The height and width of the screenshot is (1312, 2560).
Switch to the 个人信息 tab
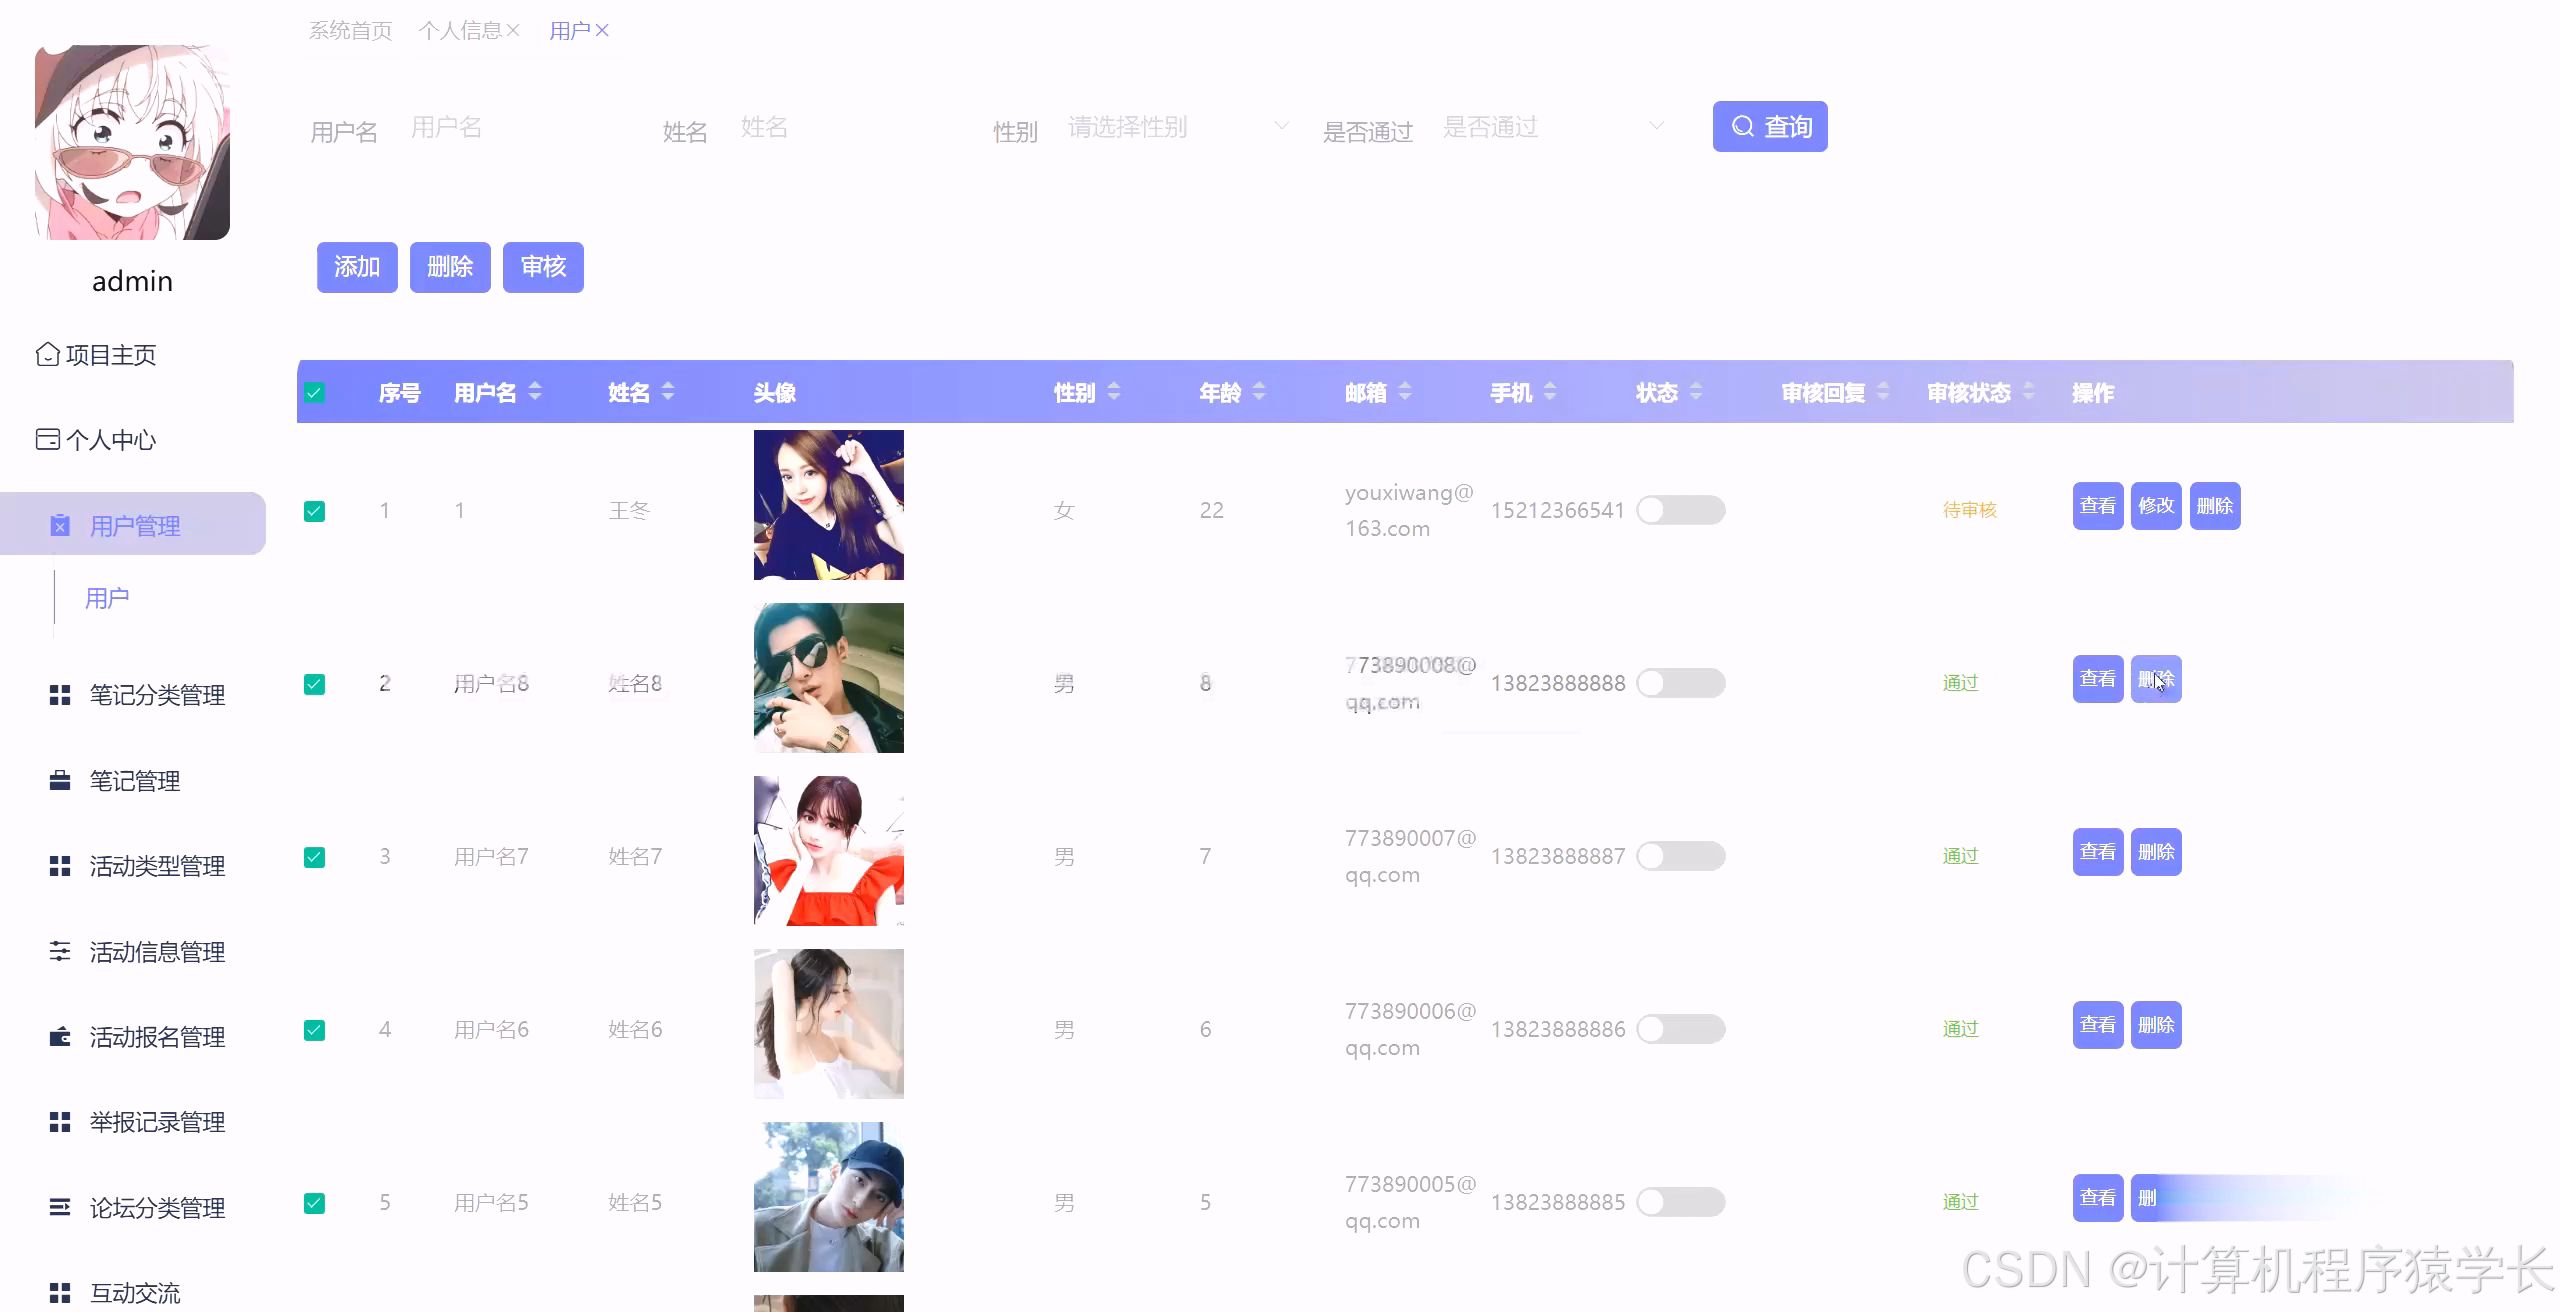pyautogui.click(x=462, y=30)
